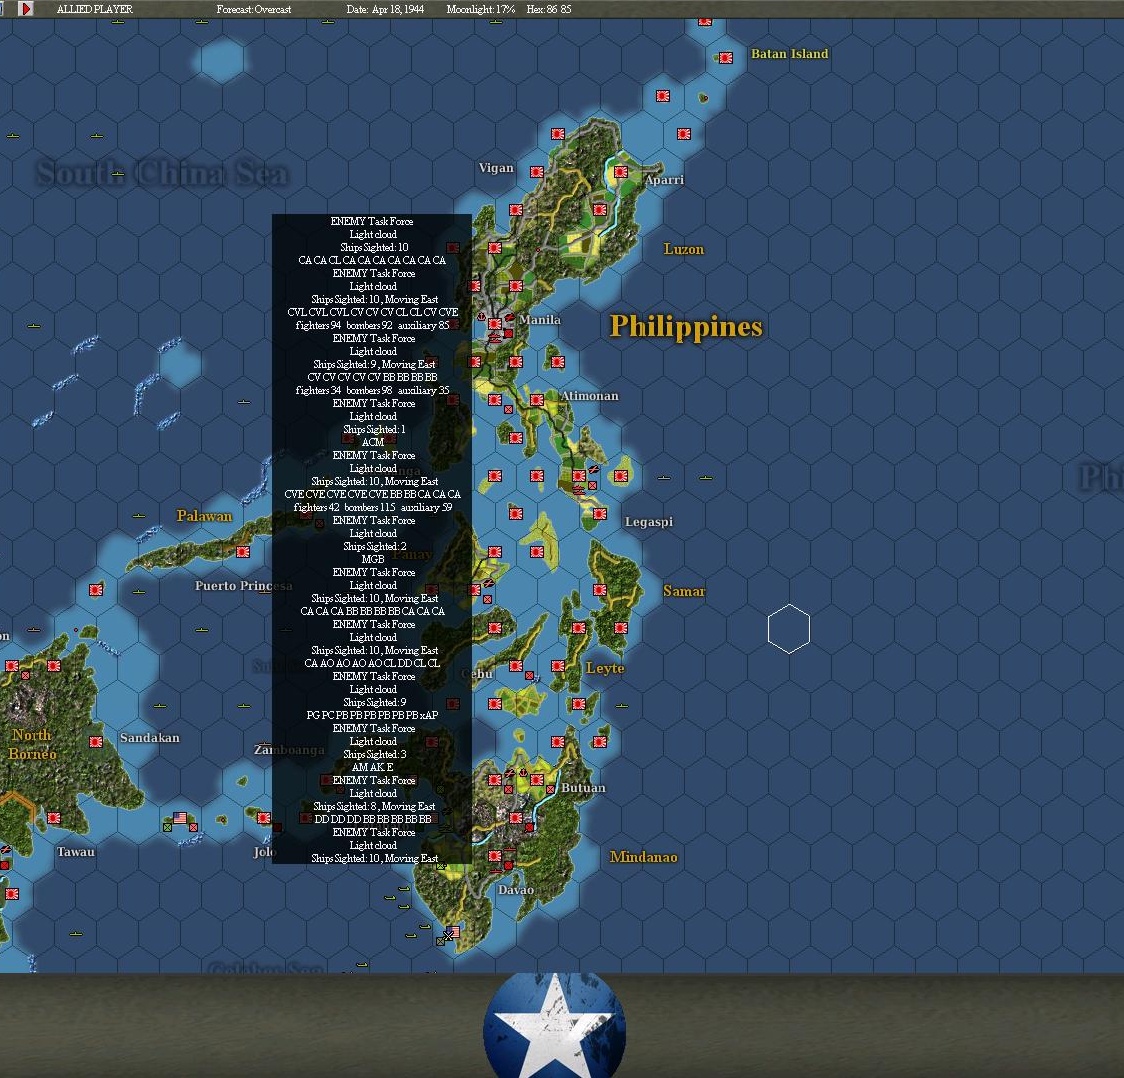The height and width of the screenshot is (1078, 1124).
Task: Click the Japanese flag base on Palawan island
Action: (243, 552)
